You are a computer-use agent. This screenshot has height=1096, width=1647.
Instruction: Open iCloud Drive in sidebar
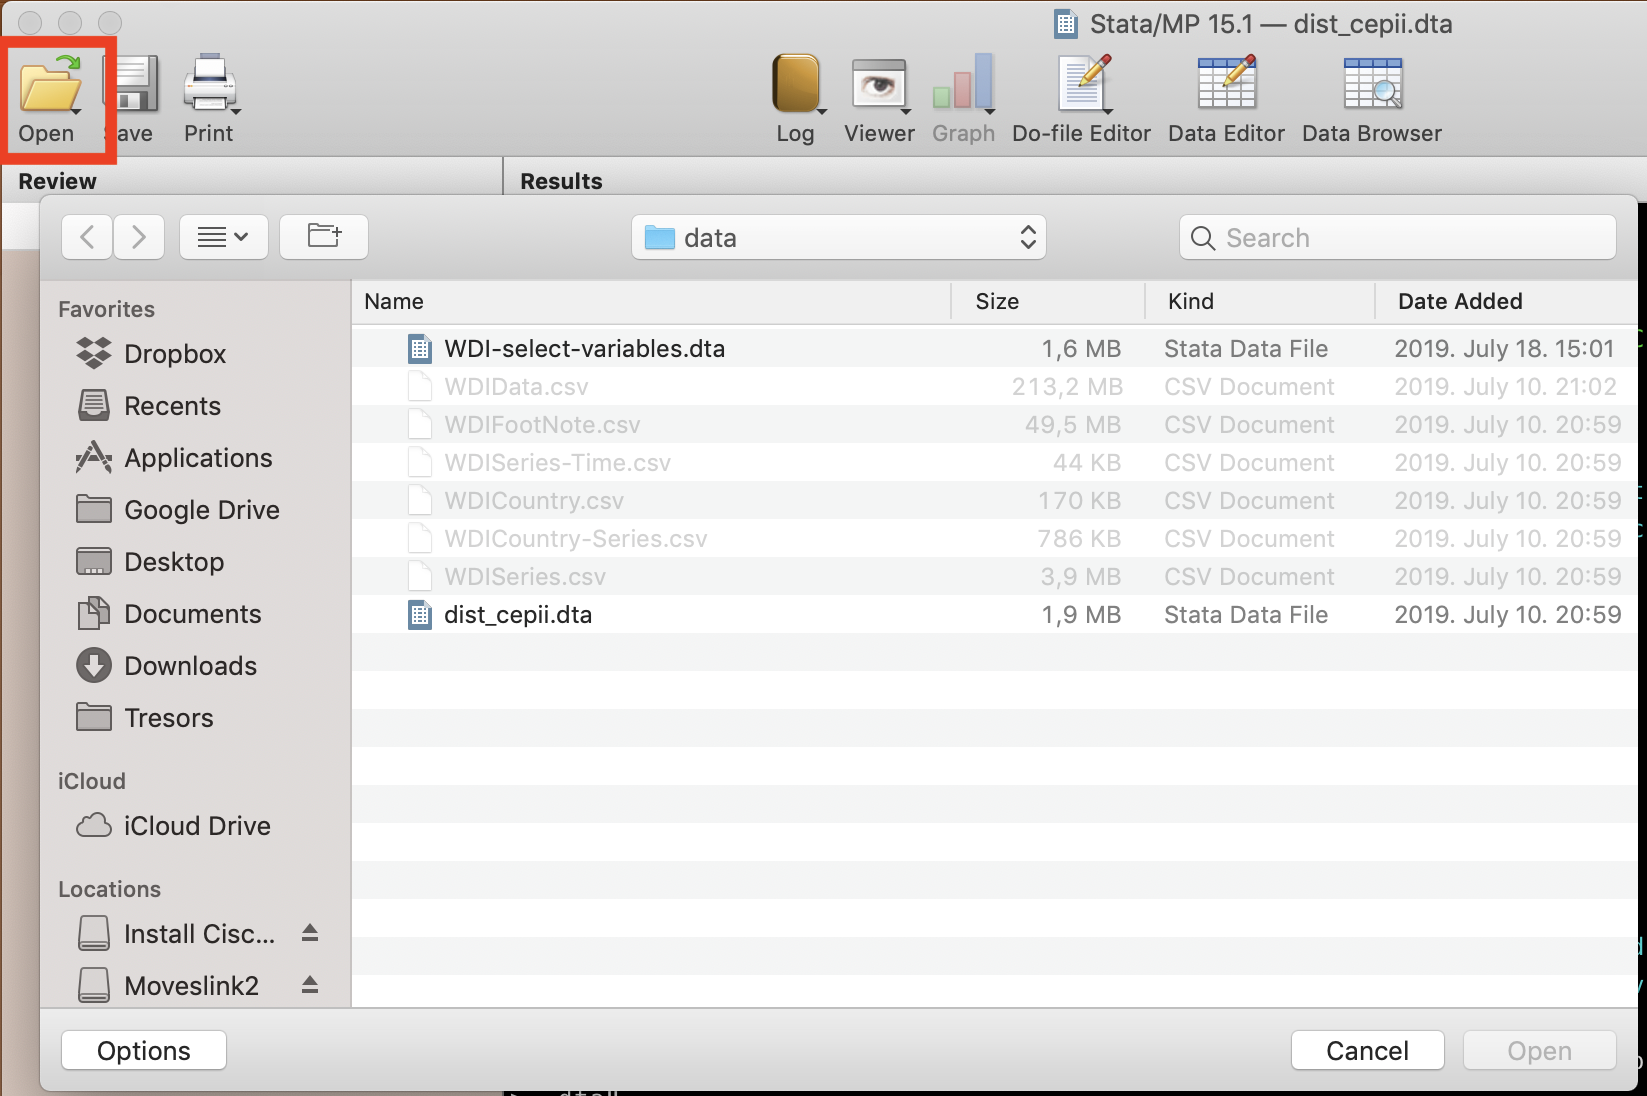click(174, 826)
